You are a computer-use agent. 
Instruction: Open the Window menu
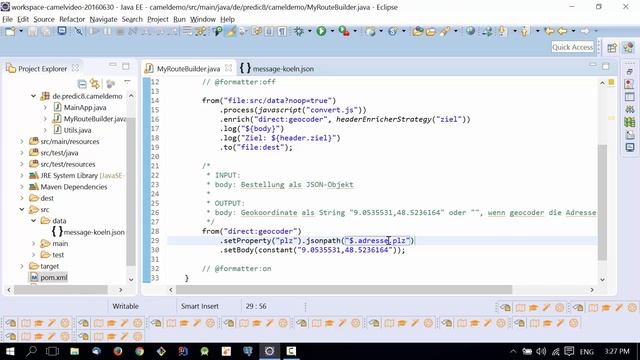click(202, 19)
